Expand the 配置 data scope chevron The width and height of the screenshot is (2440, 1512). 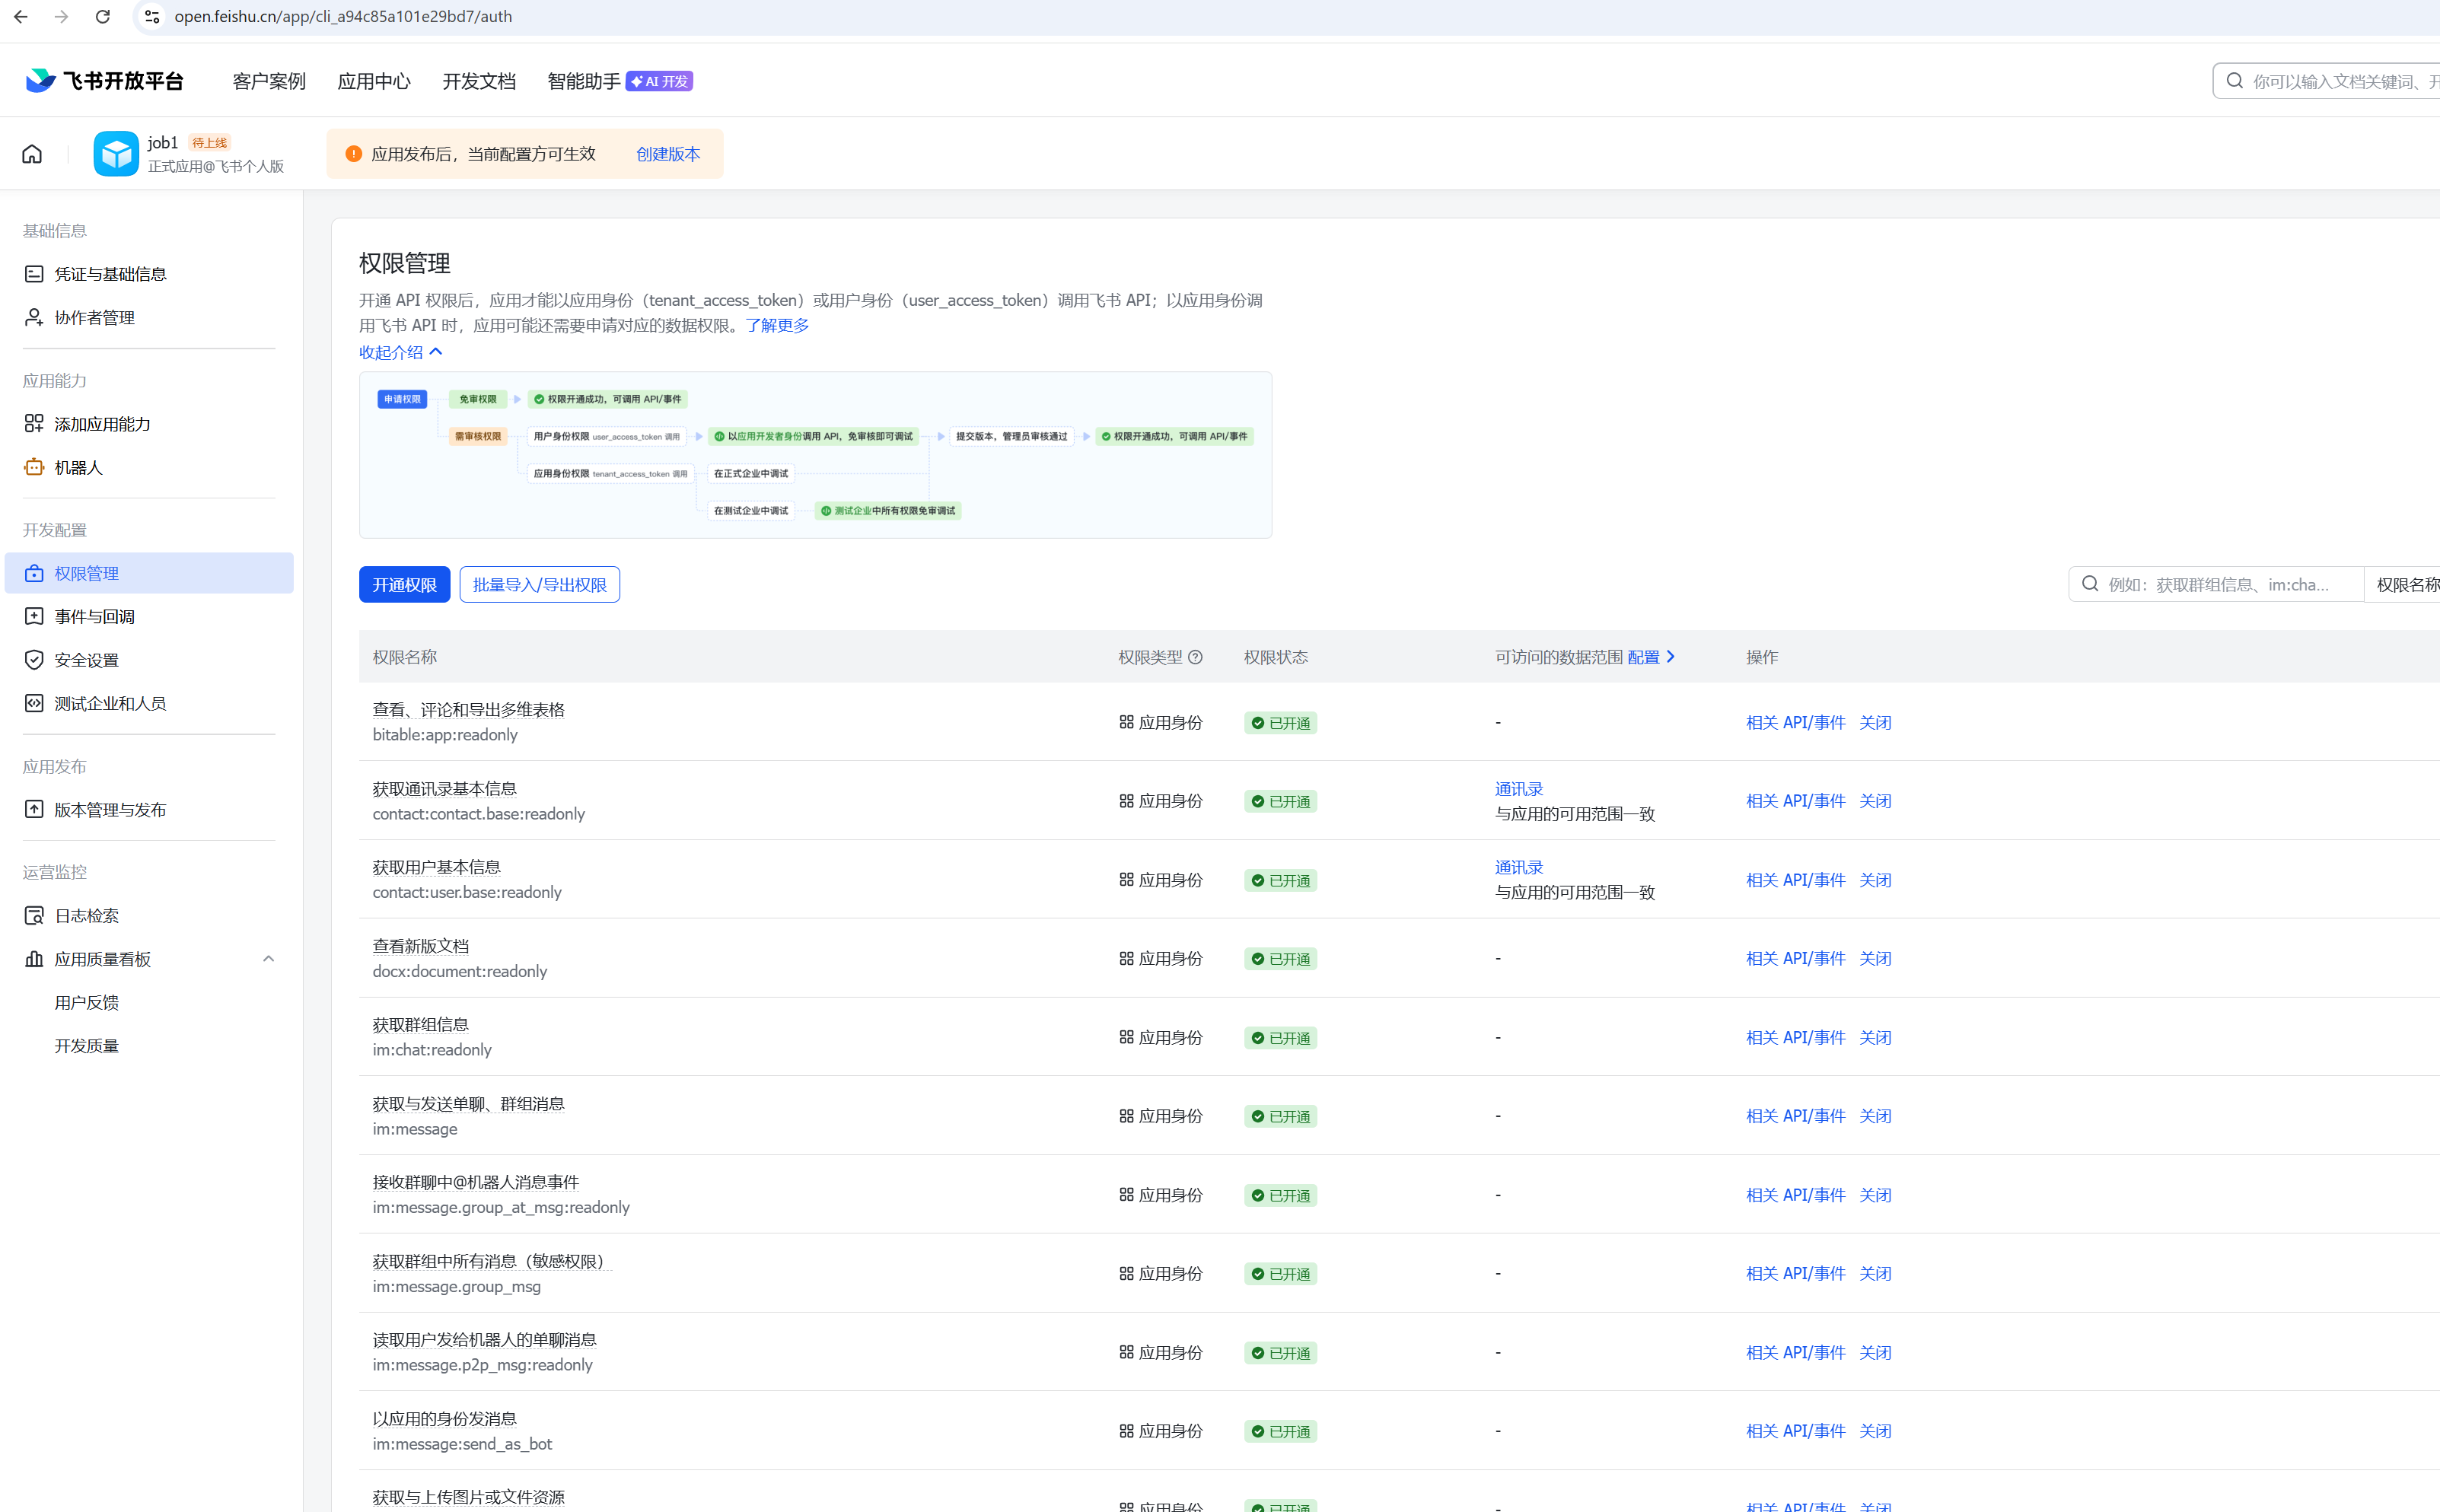1671,657
